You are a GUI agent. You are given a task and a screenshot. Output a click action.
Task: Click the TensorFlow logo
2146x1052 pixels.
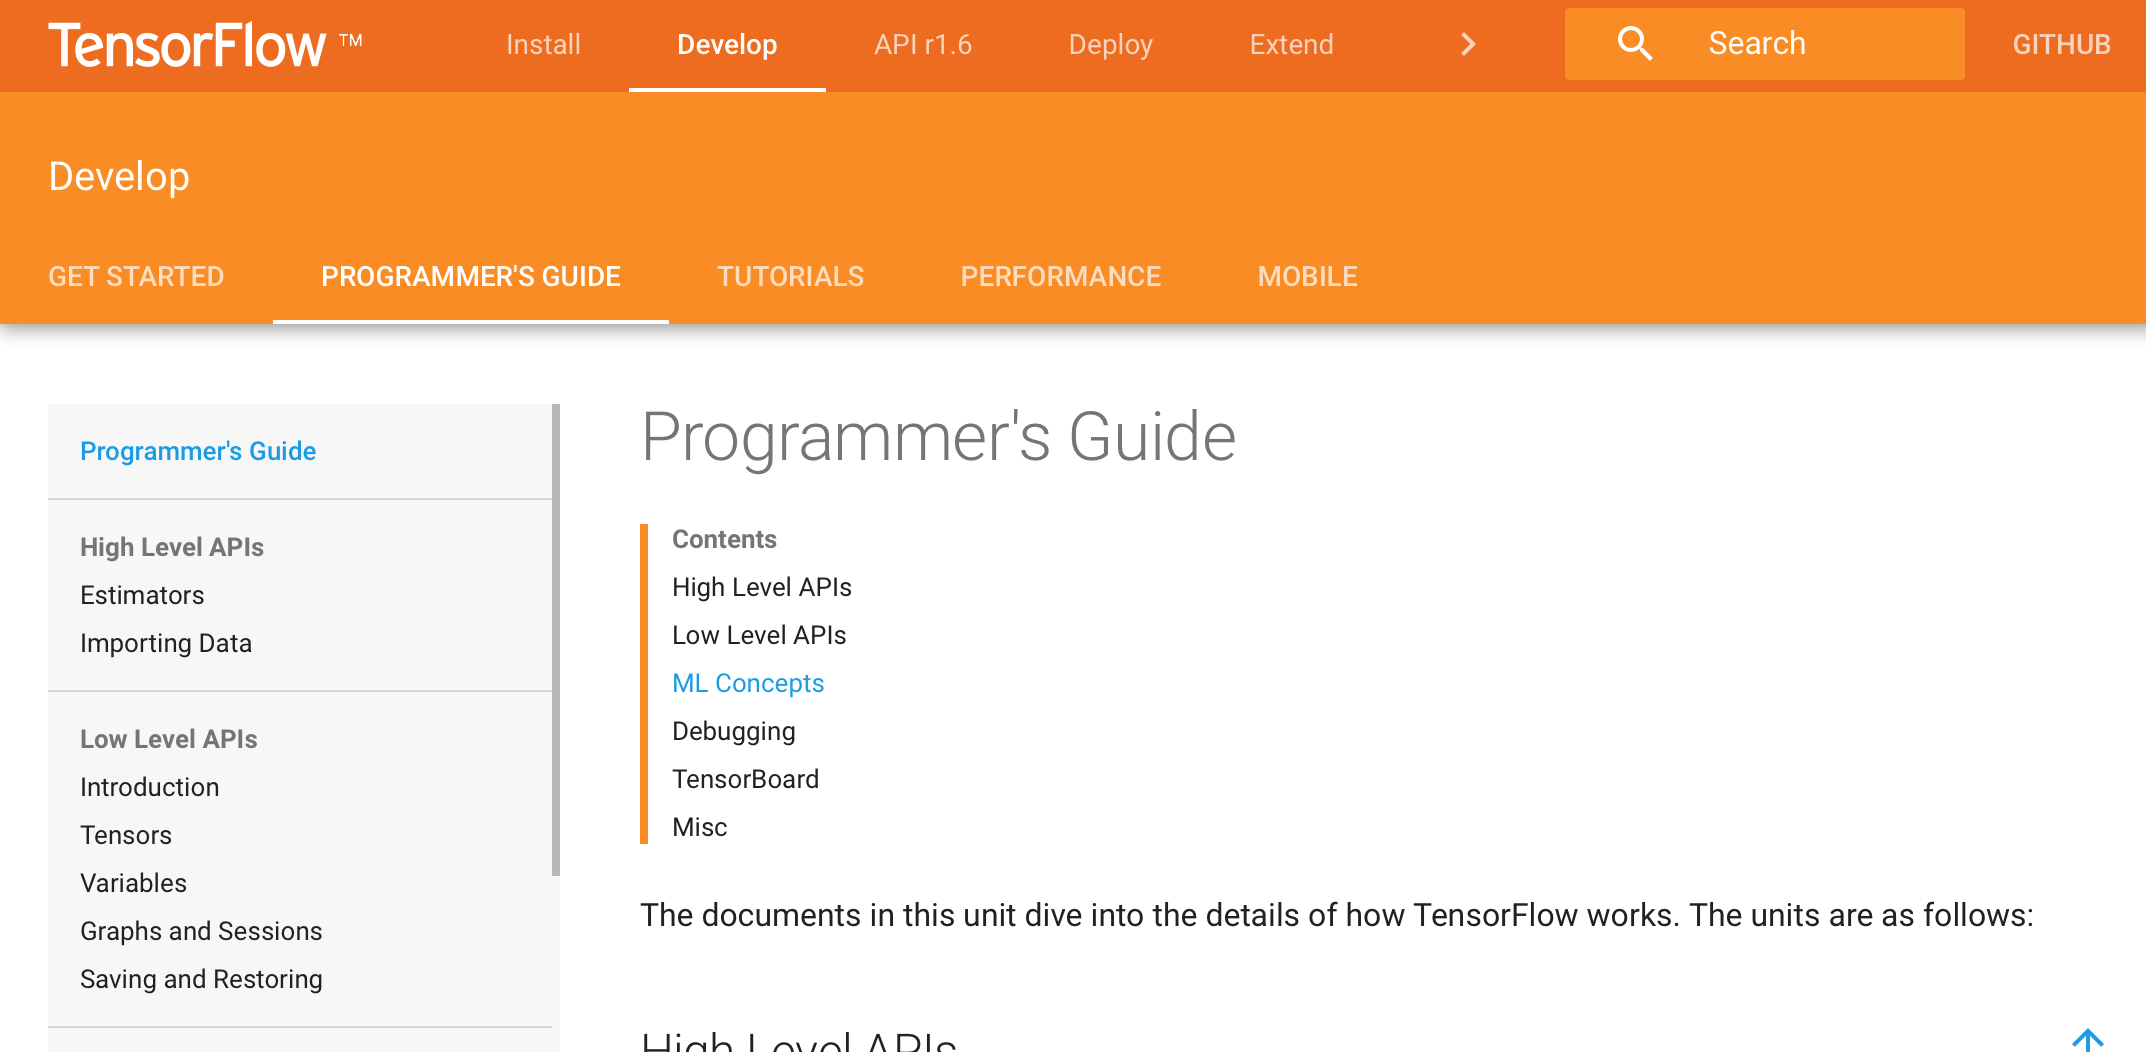click(x=188, y=45)
